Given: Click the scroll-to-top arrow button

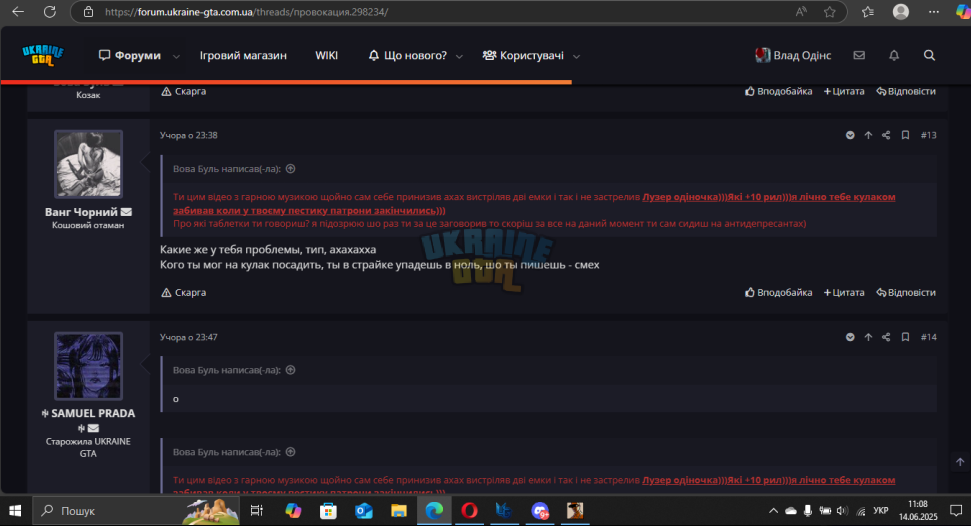Looking at the screenshot, I should (x=960, y=462).
